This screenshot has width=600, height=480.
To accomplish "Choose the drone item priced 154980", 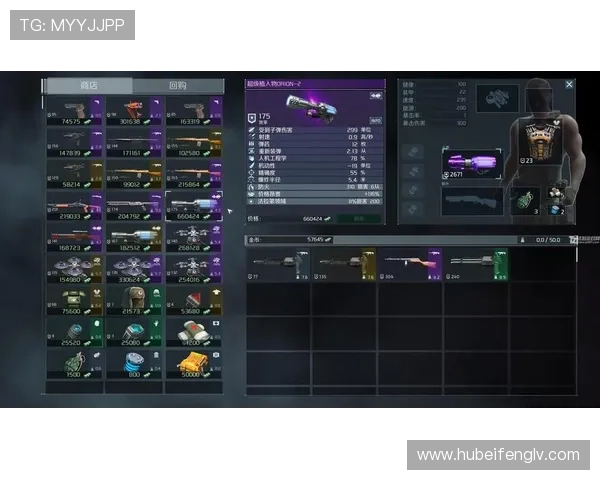I will coord(74,270).
